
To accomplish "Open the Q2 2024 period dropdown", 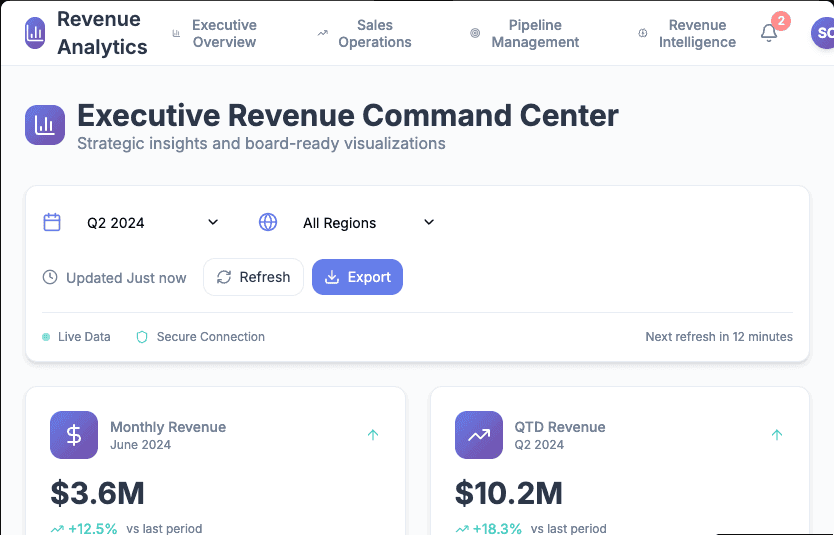I will click(x=152, y=222).
